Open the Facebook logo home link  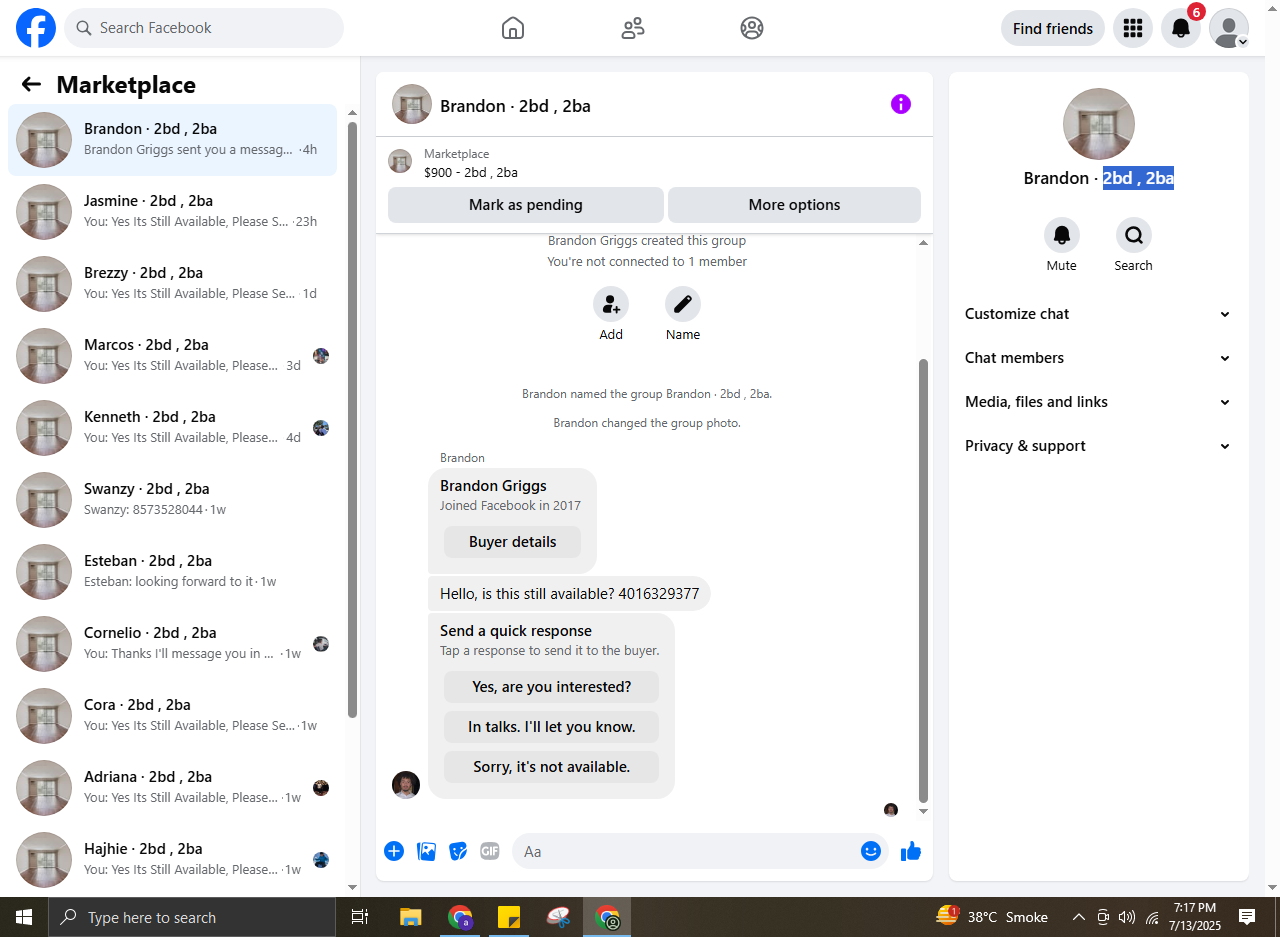(x=36, y=28)
